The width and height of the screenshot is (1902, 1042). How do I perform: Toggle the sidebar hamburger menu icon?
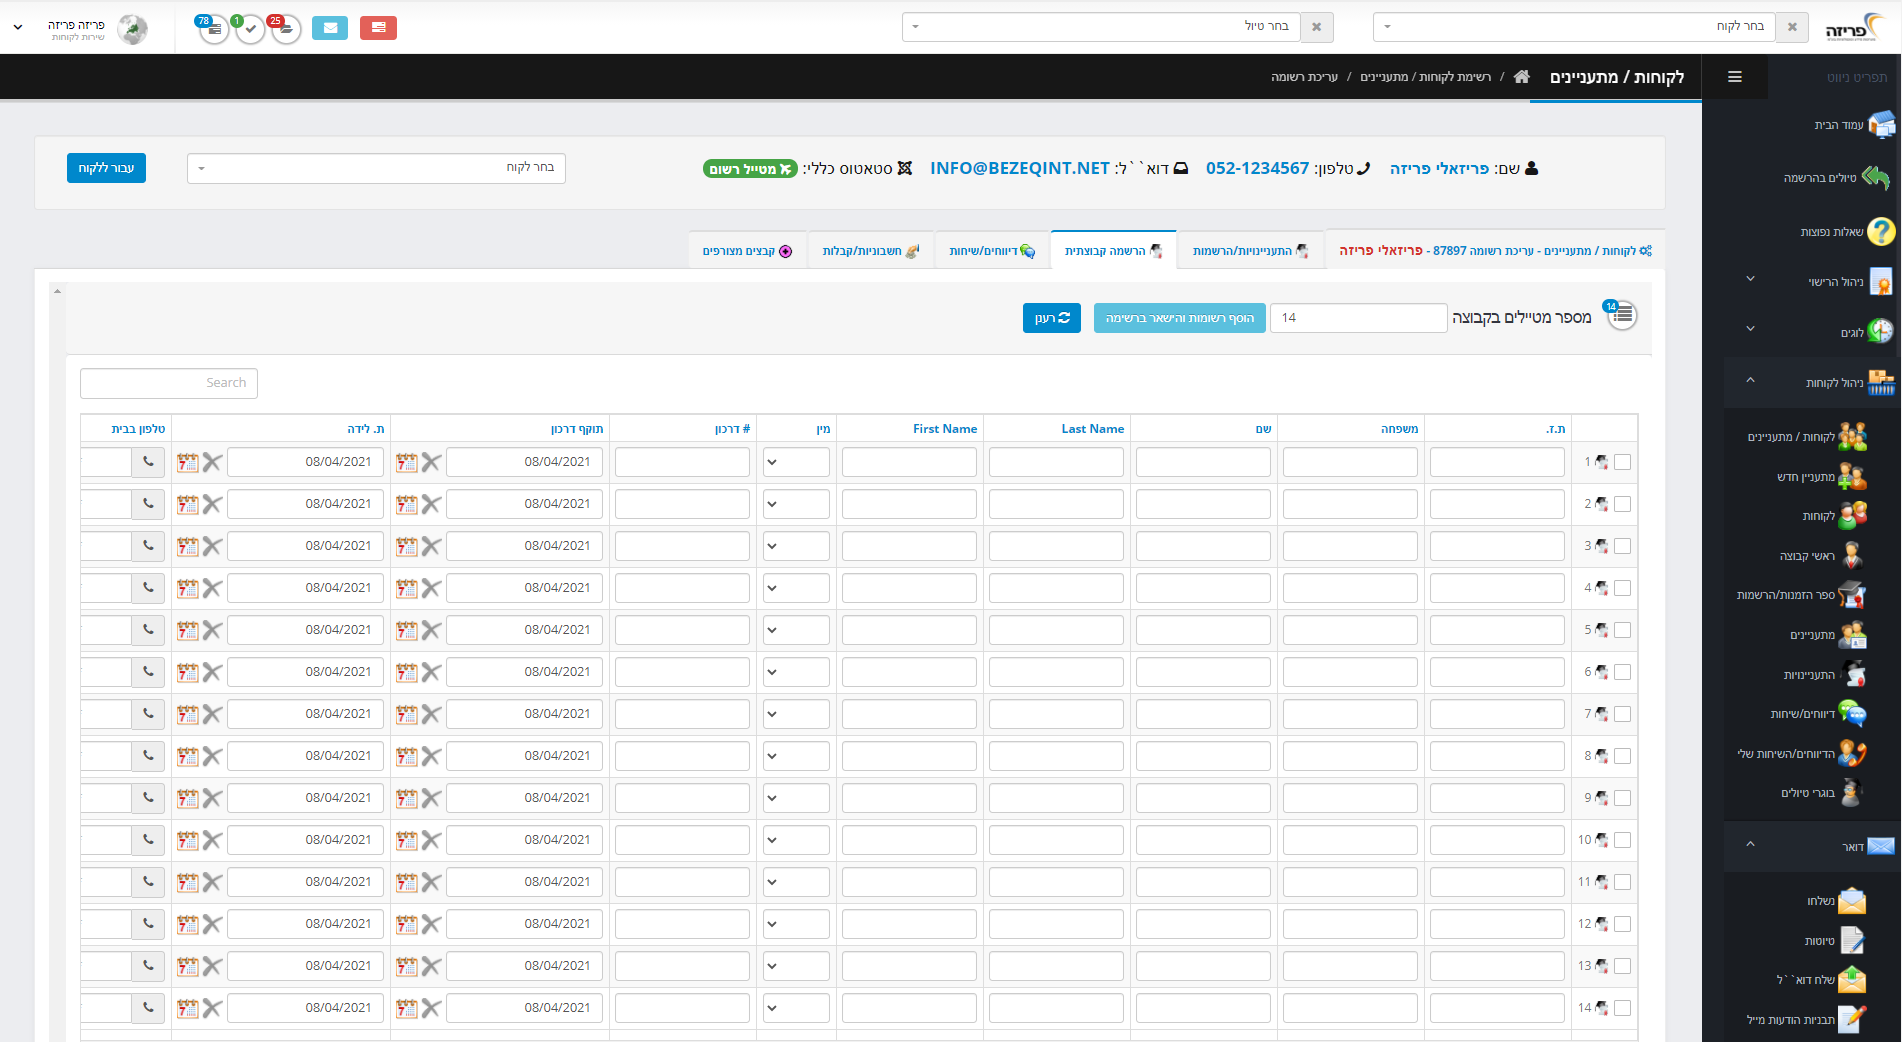(1735, 77)
